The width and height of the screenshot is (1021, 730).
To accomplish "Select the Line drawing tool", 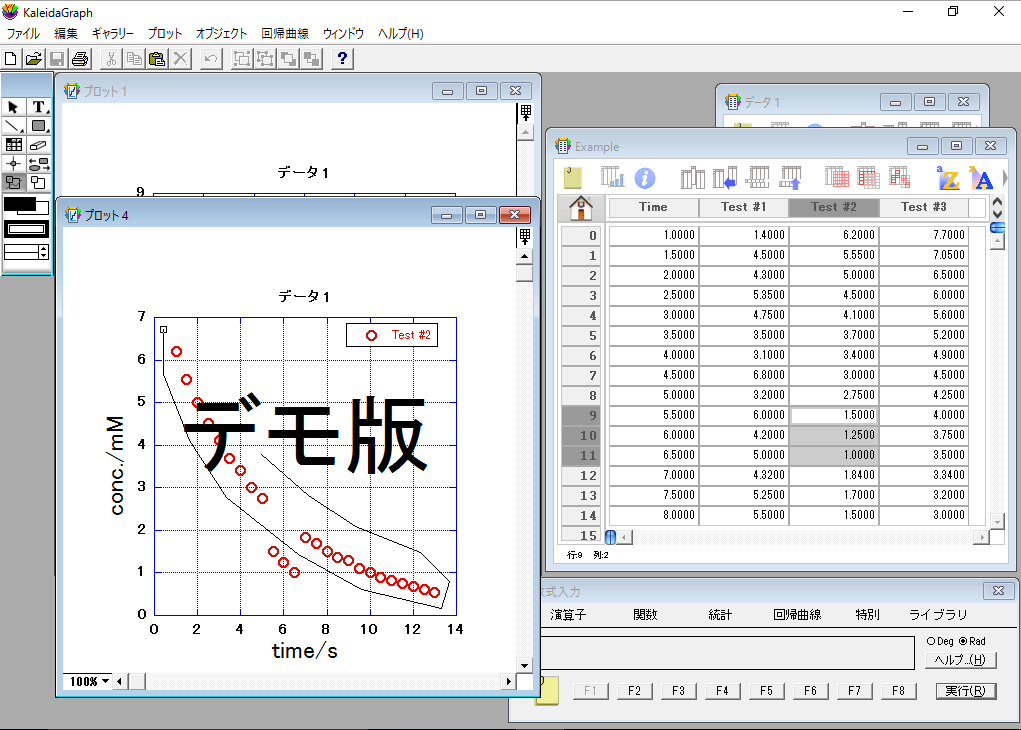I will (x=13, y=126).
